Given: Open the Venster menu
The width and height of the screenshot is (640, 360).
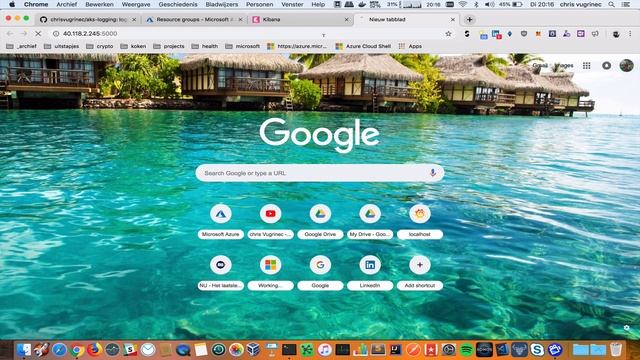Looking at the screenshot, I should 292,4.
